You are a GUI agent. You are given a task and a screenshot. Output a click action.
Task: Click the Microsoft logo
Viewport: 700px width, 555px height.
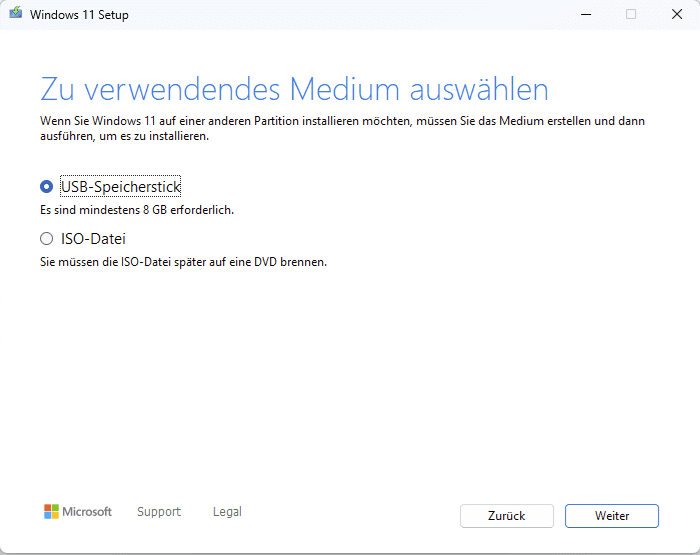78,512
